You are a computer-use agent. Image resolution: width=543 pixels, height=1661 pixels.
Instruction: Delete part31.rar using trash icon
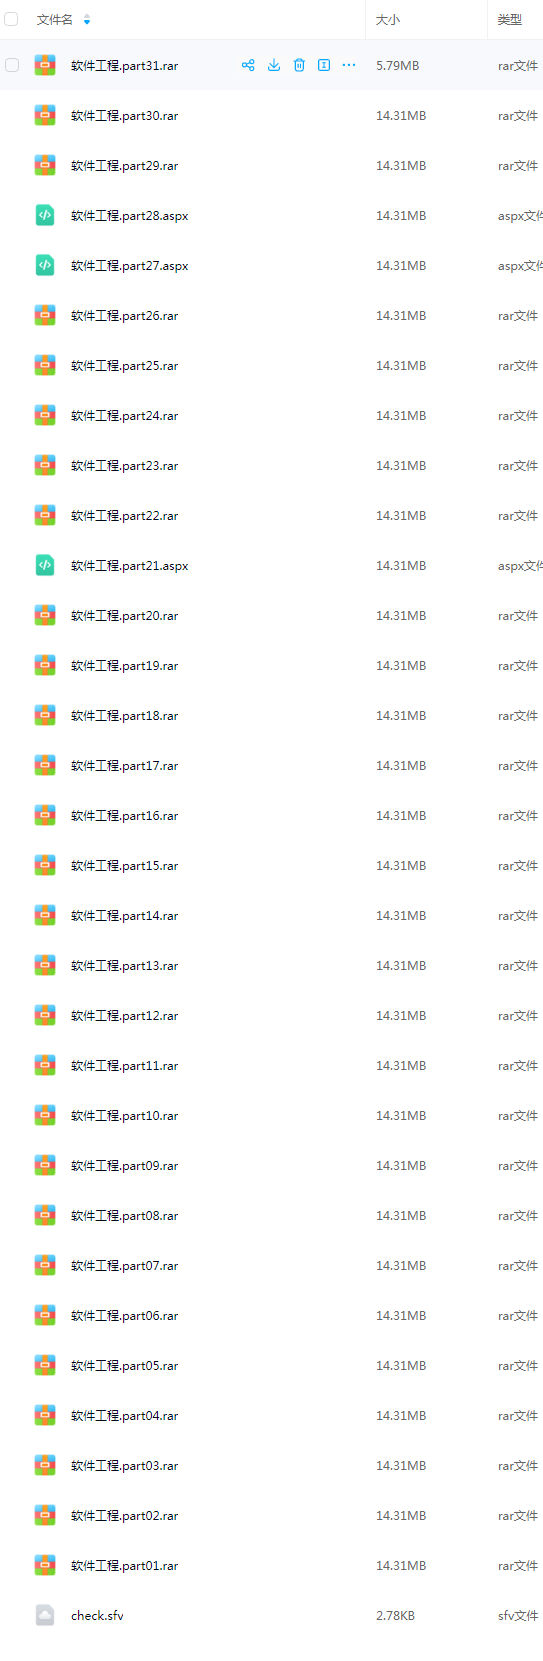[299, 65]
